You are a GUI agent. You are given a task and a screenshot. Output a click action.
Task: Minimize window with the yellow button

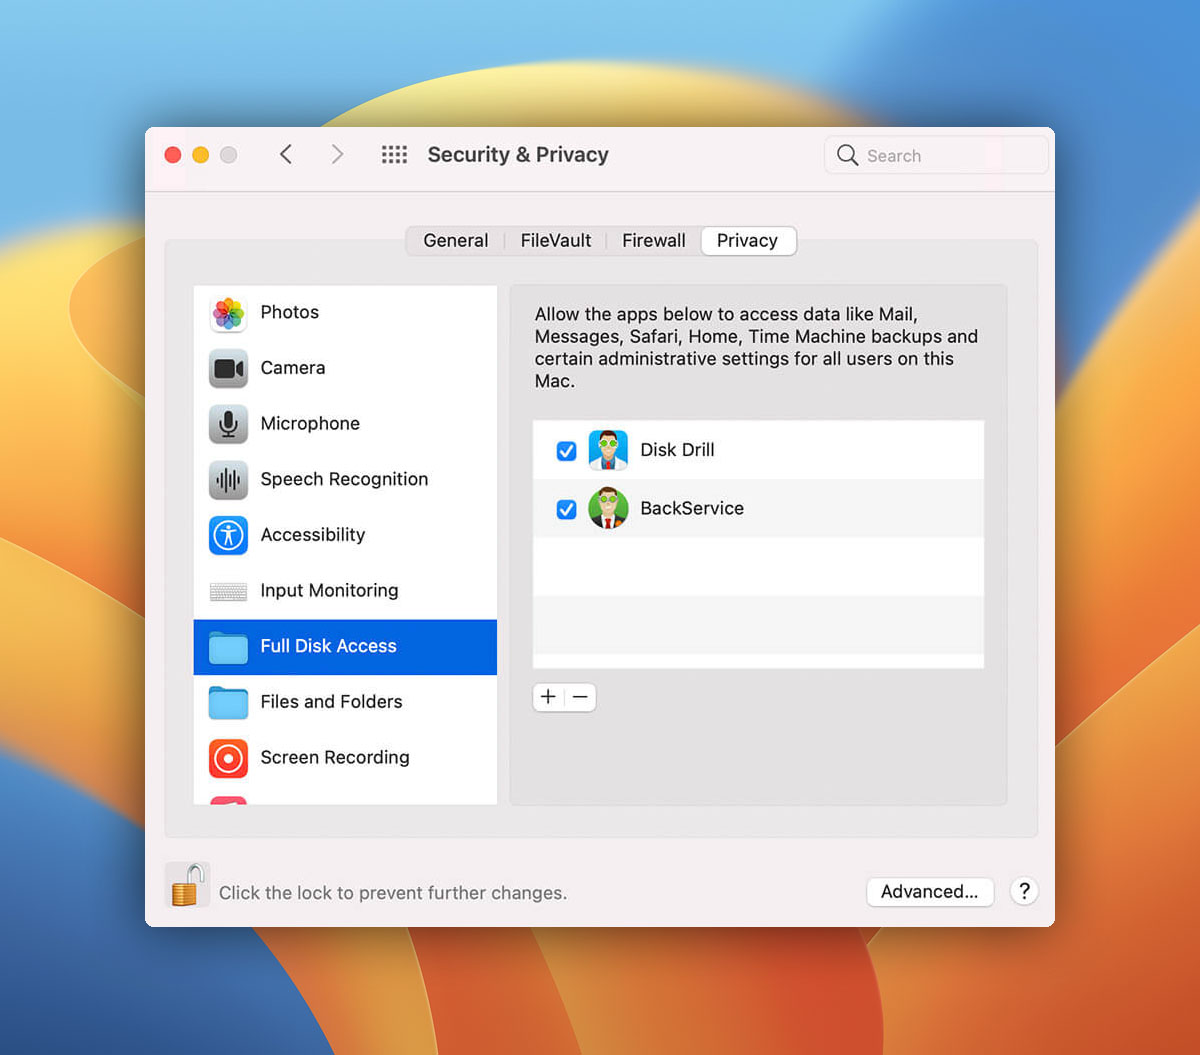click(x=200, y=155)
